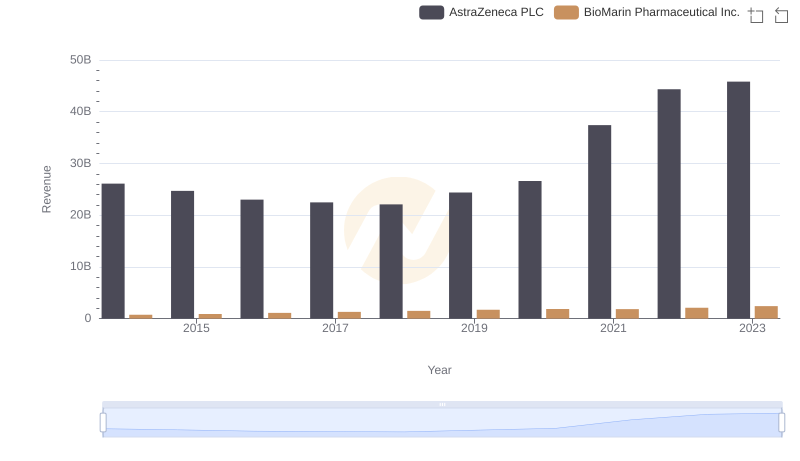Screen dimensions: 800x461
Task: Click BioMarin orange legend color swatch
Action: (x=566, y=12)
